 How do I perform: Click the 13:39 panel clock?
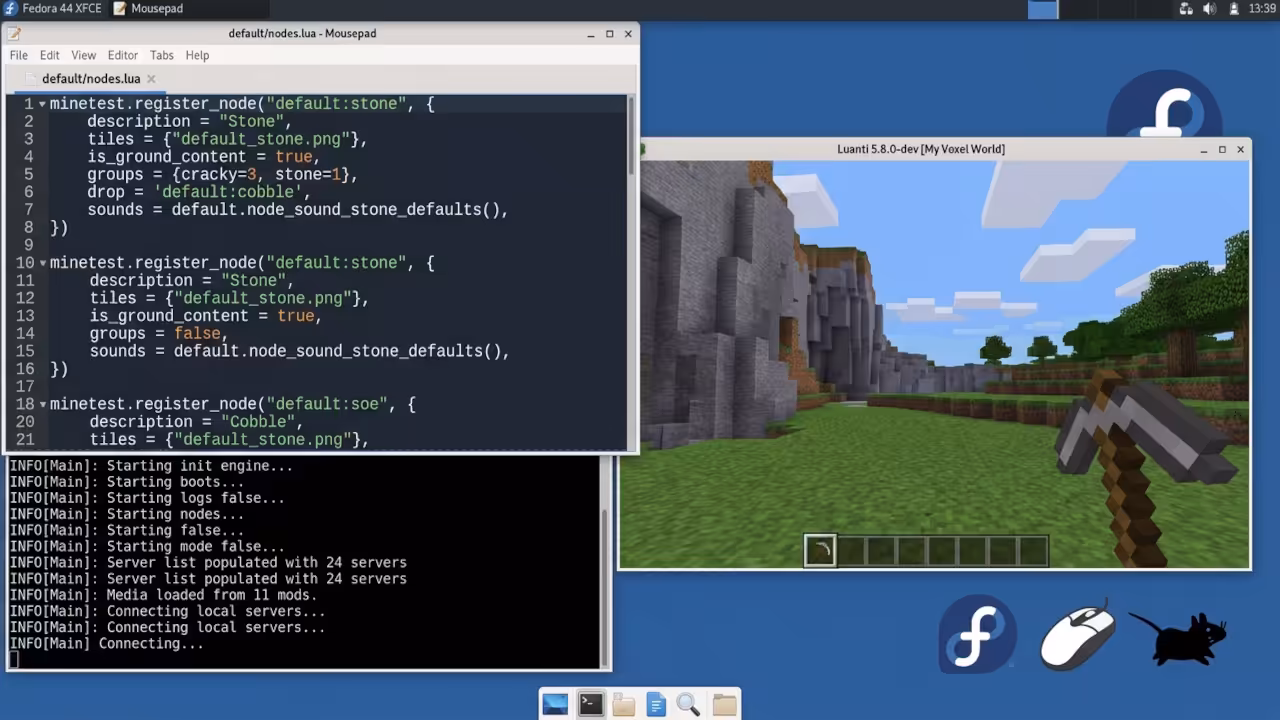(x=1262, y=9)
